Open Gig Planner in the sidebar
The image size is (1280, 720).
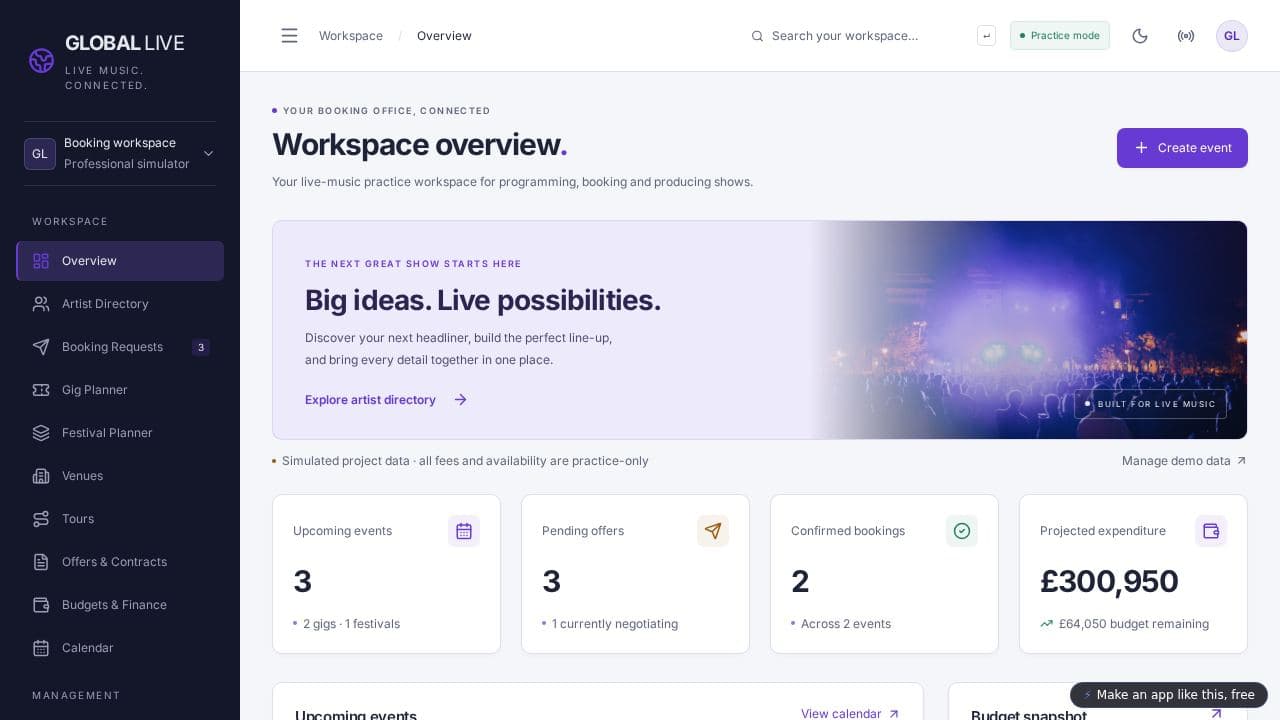[120, 390]
